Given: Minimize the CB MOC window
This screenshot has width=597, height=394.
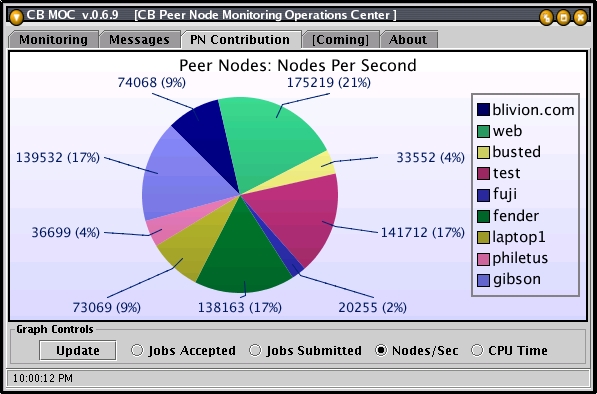Looking at the screenshot, I should click(546, 17).
